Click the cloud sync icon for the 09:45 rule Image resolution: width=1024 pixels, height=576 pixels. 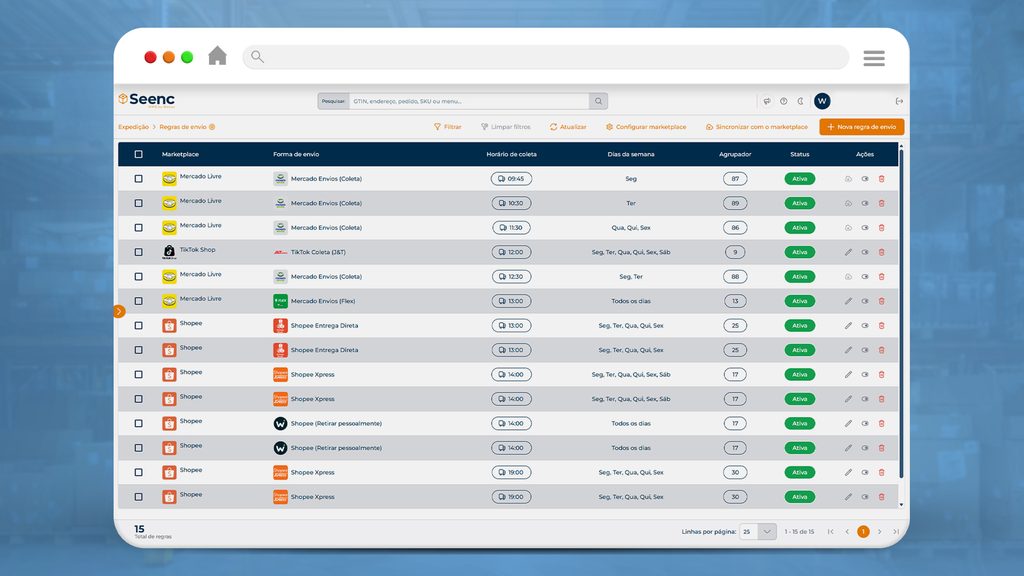(x=848, y=179)
